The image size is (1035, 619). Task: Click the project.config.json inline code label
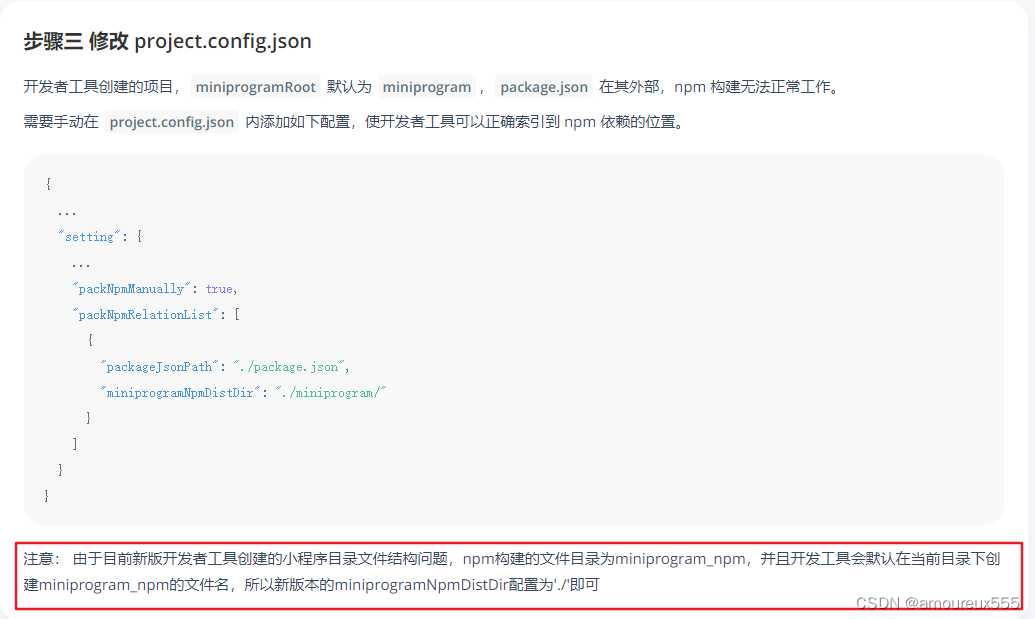pos(171,121)
